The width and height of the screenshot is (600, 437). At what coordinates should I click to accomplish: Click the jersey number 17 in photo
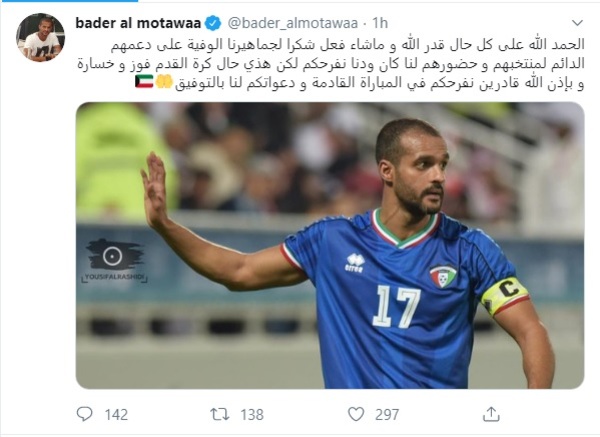396,307
